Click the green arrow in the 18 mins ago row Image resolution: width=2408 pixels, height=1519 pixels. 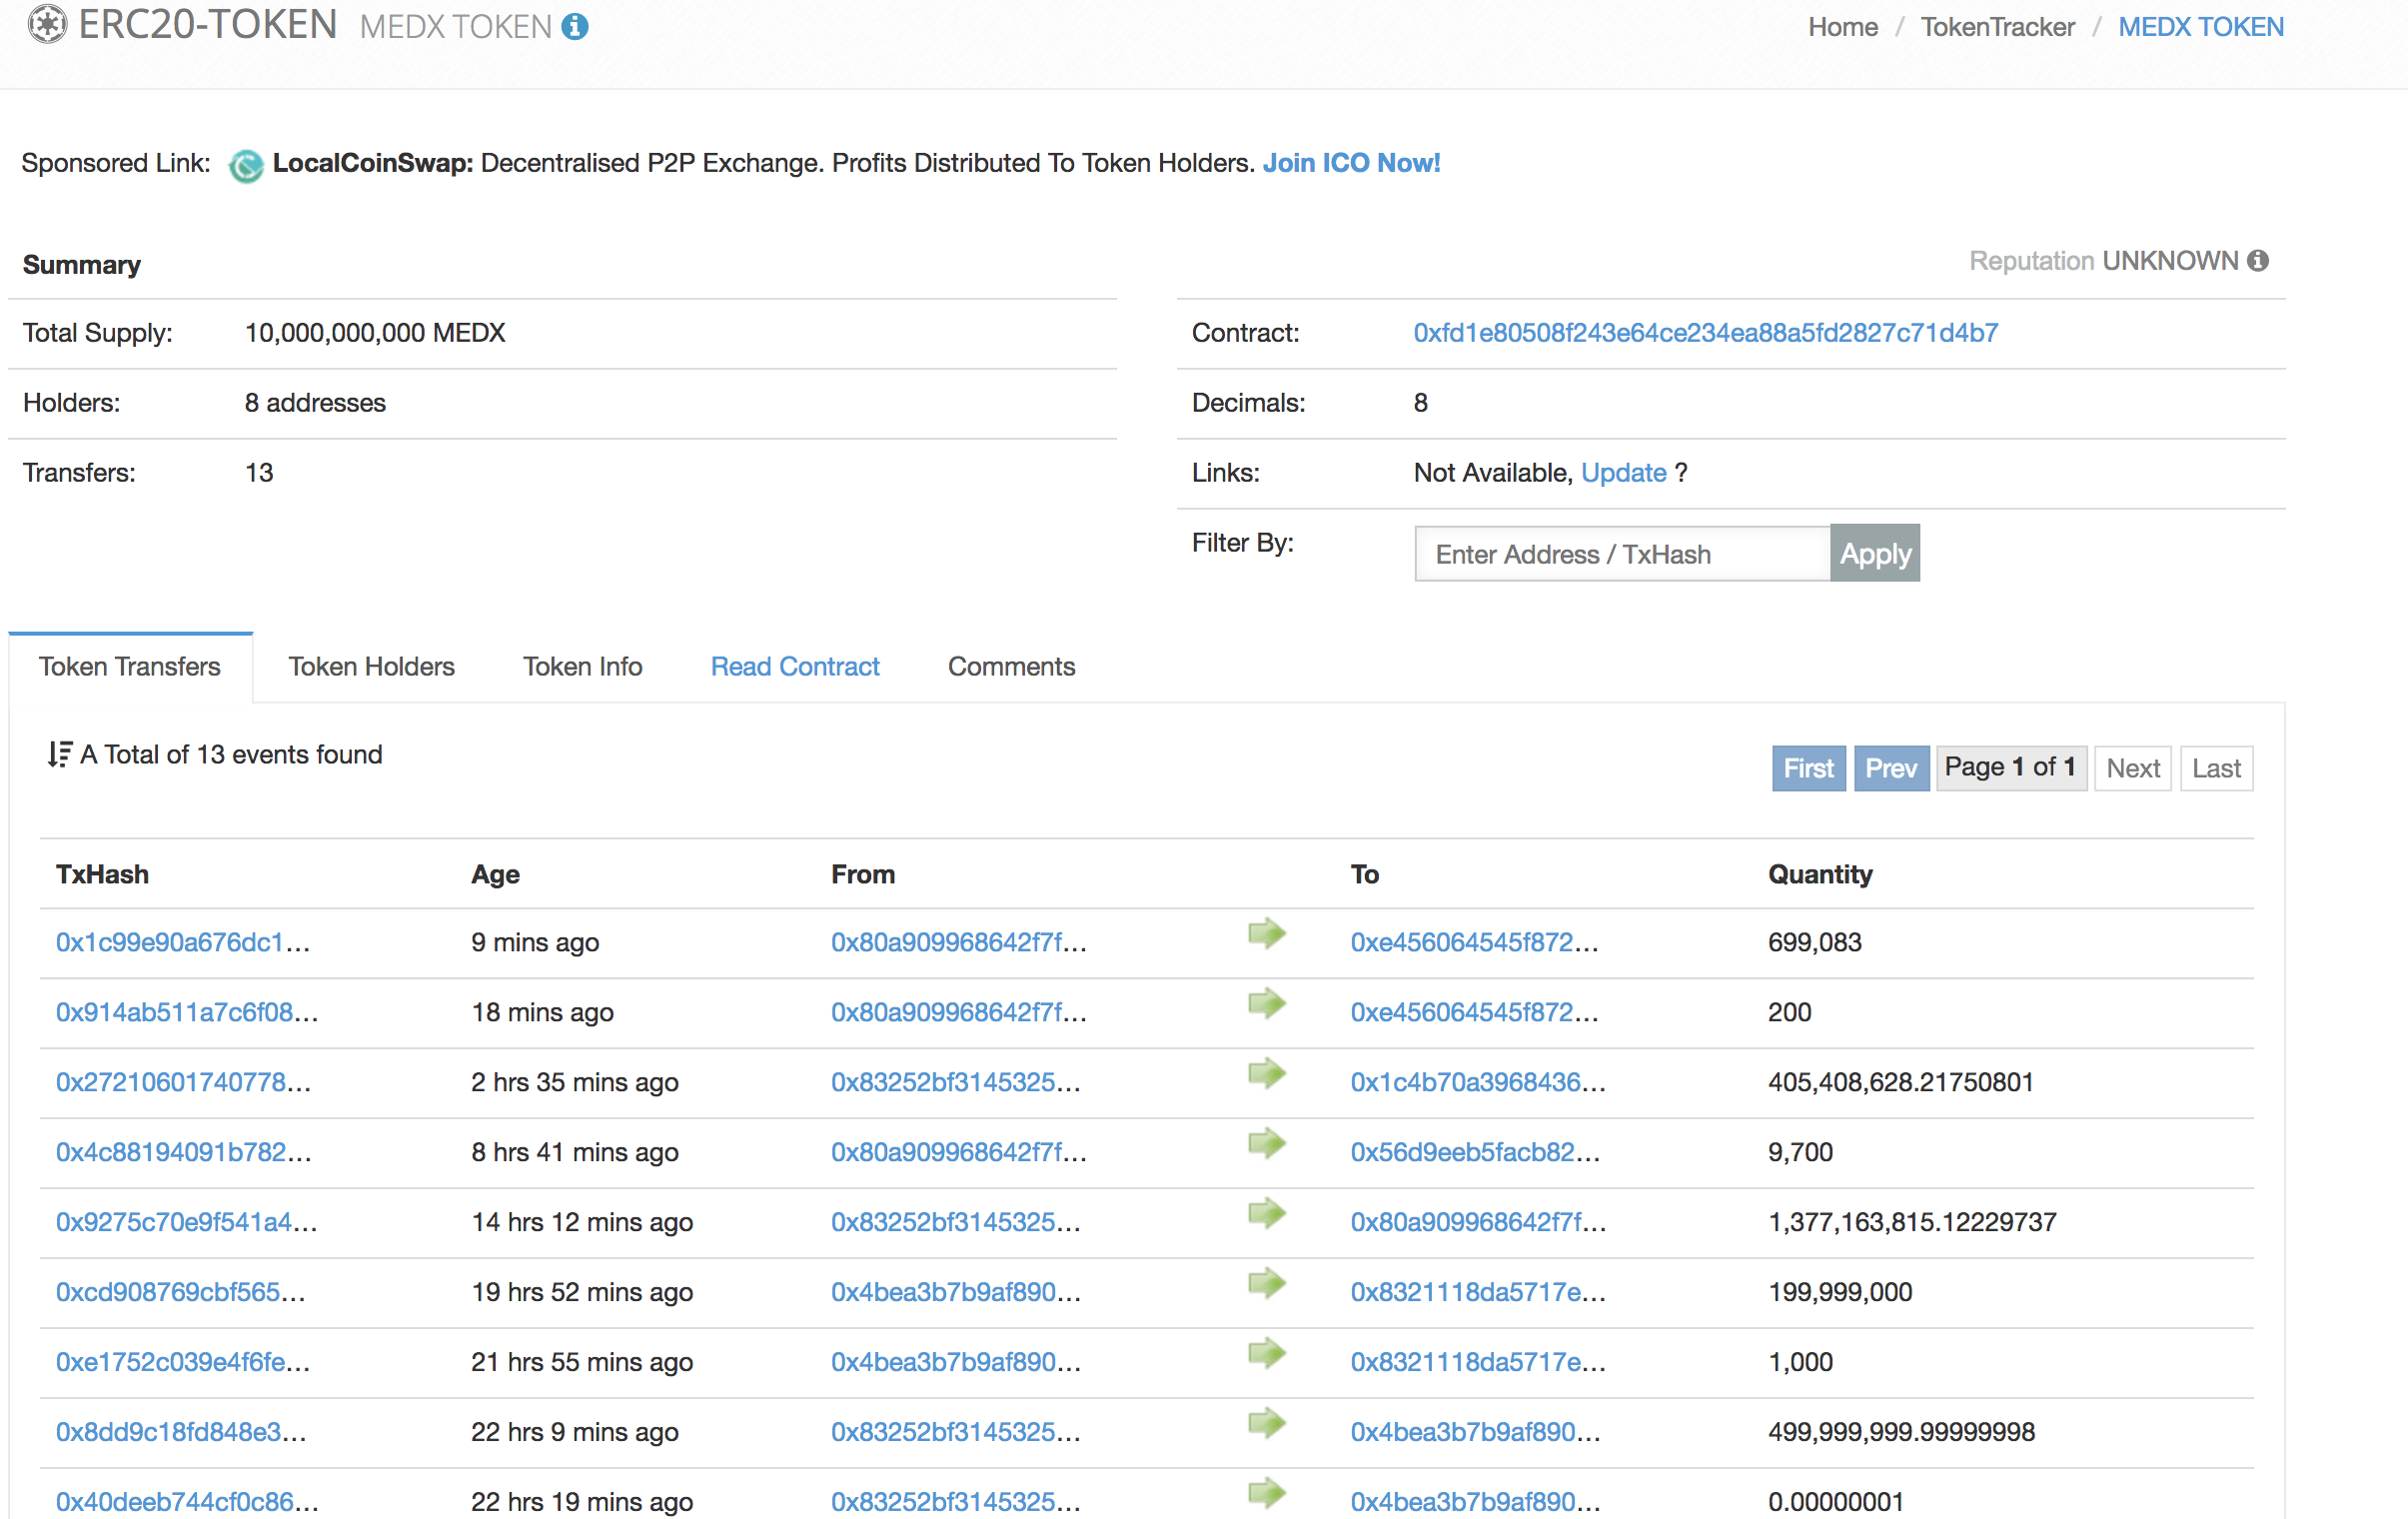tap(1267, 1004)
